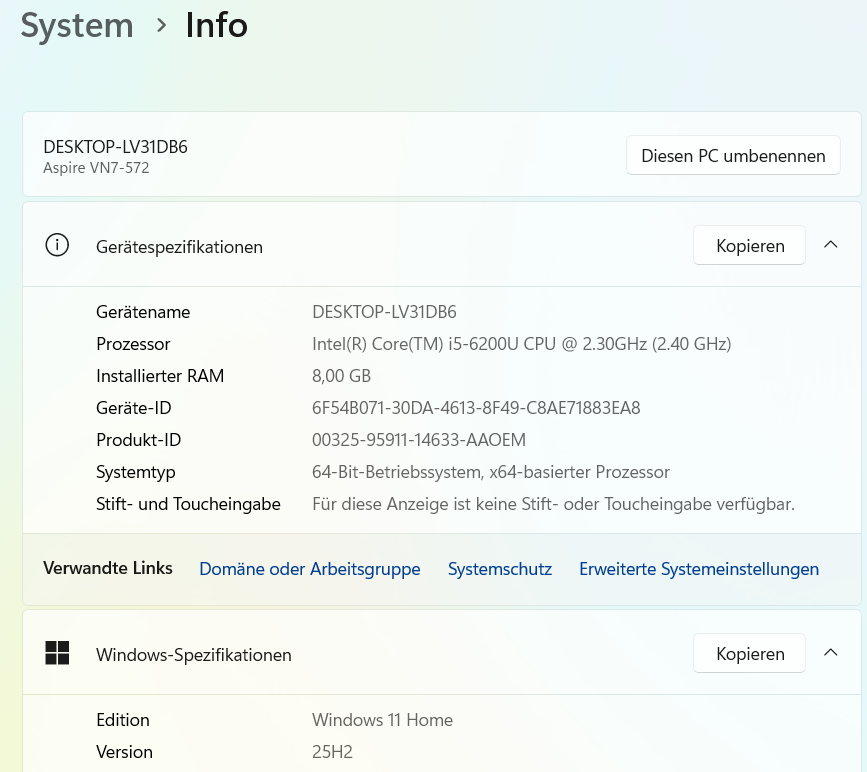Open the Systemschutz link
Image resolution: width=867 pixels, height=772 pixels.
[x=500, y=569]
